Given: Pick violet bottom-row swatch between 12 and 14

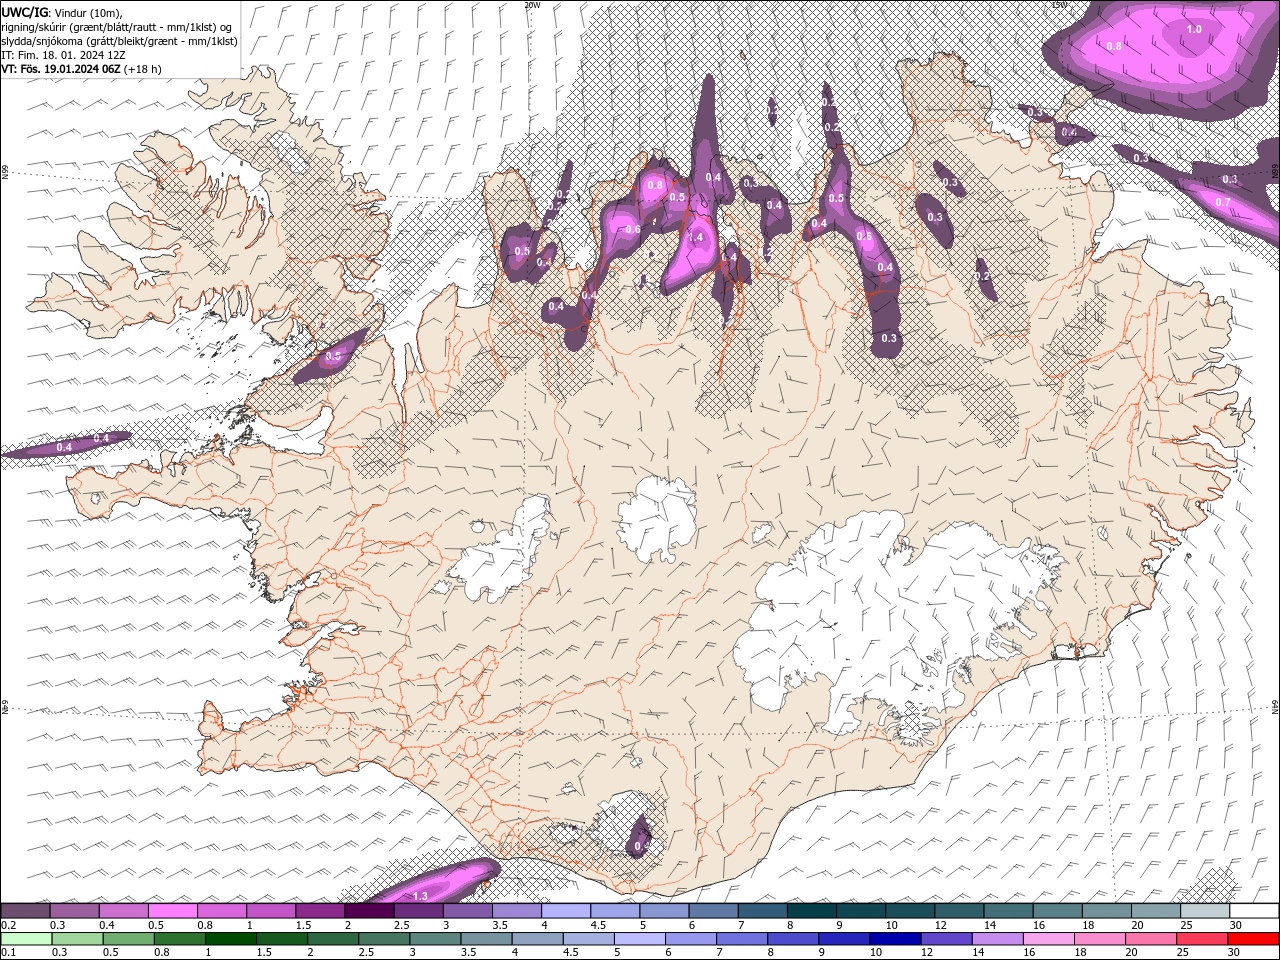Looking at the screenshot, I should [945, 938].
